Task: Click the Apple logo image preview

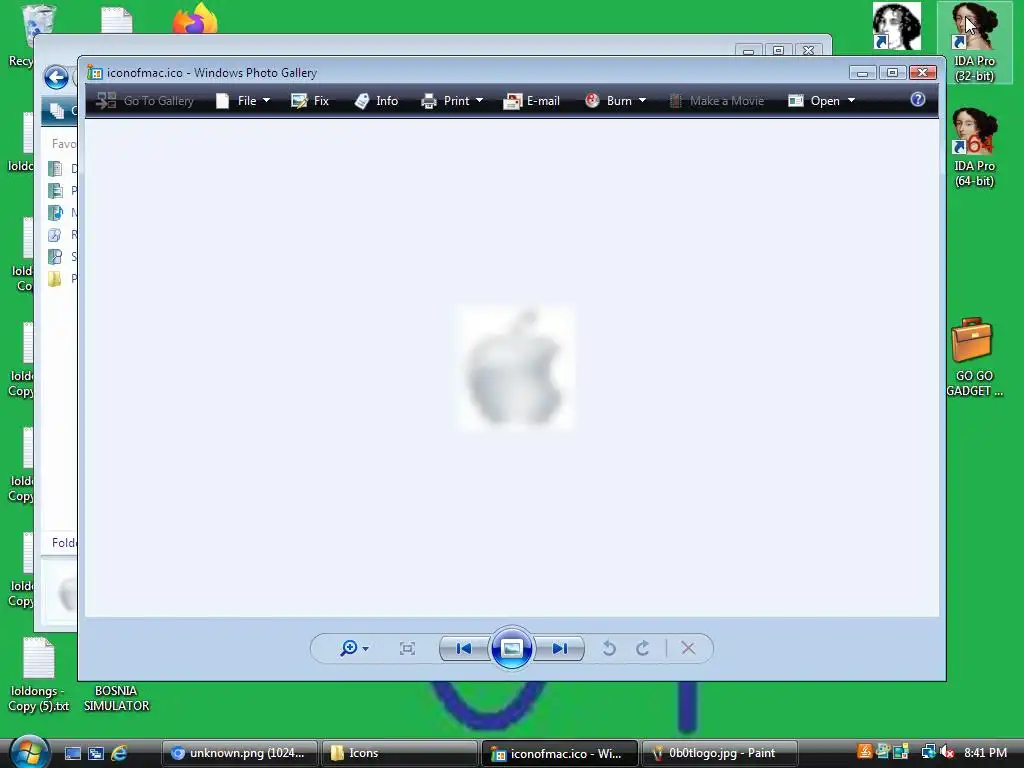Action: tap(516, 368)
